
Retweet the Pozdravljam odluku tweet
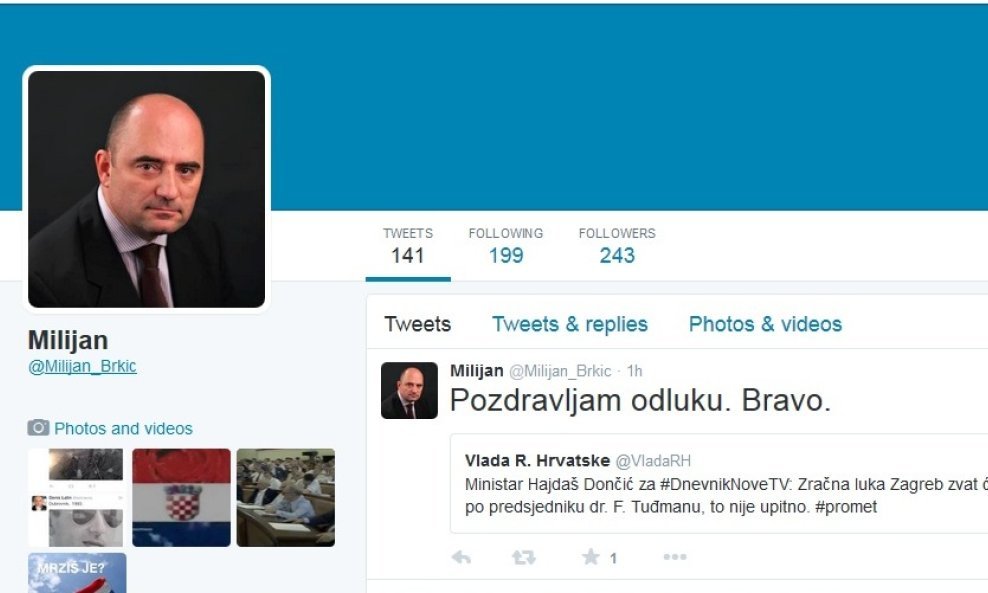pos(524,557)
